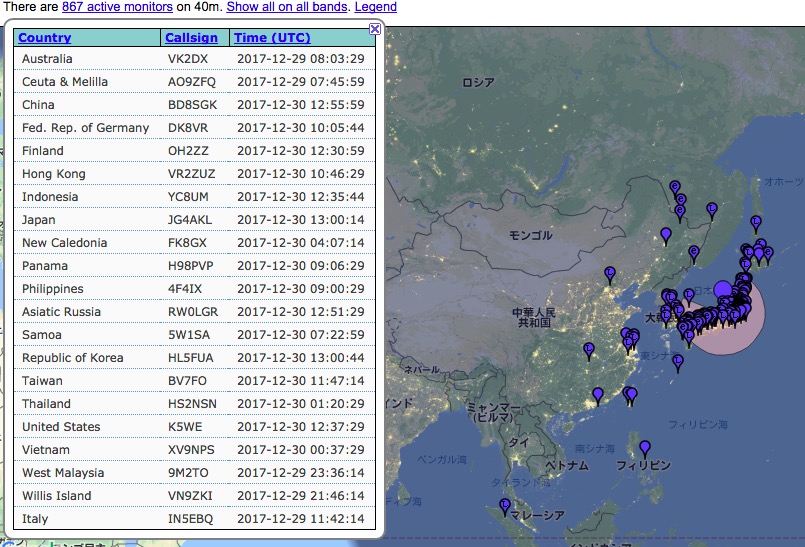The height and width of the screenshot is (547, 805).
Task: Select the large round marker over Japan
Action: pyautogui.click(x=723, y=289)
